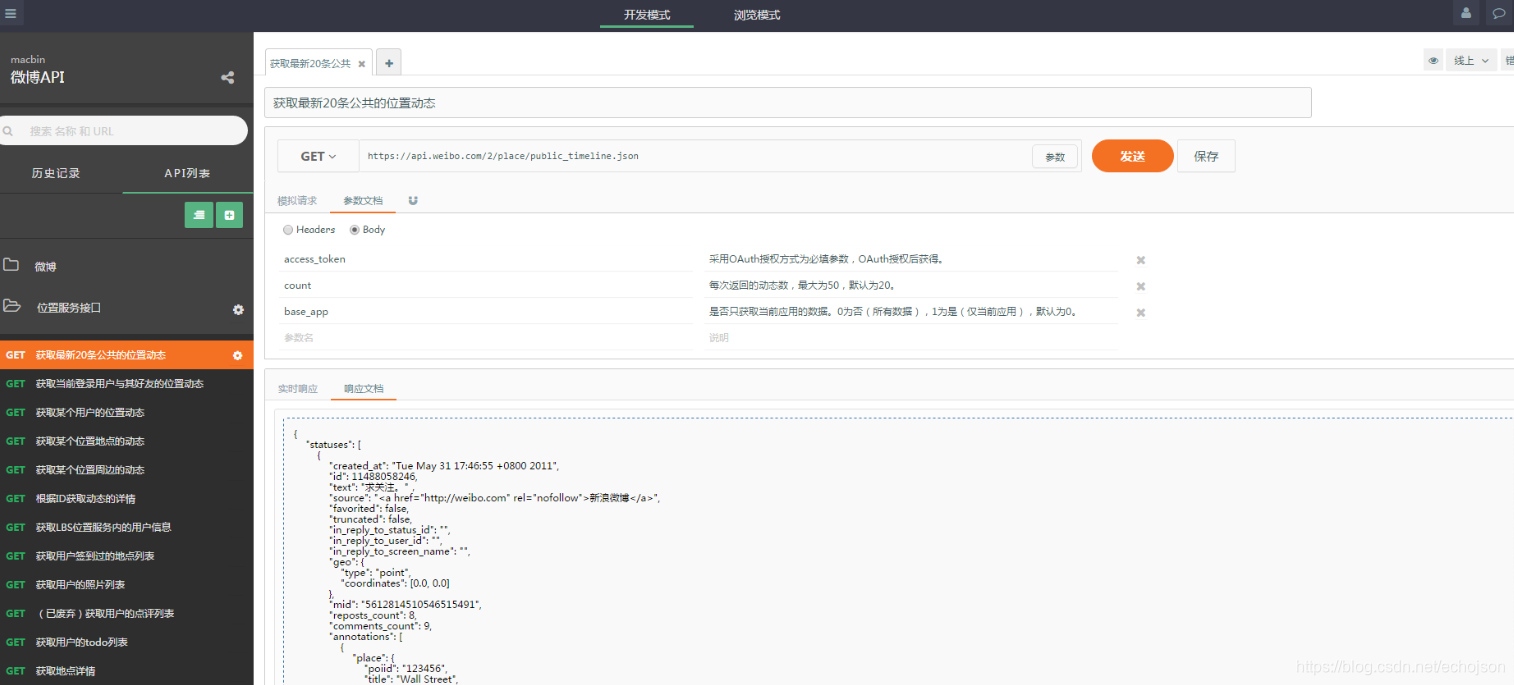Open the chat message icon

pos(1499,14)
